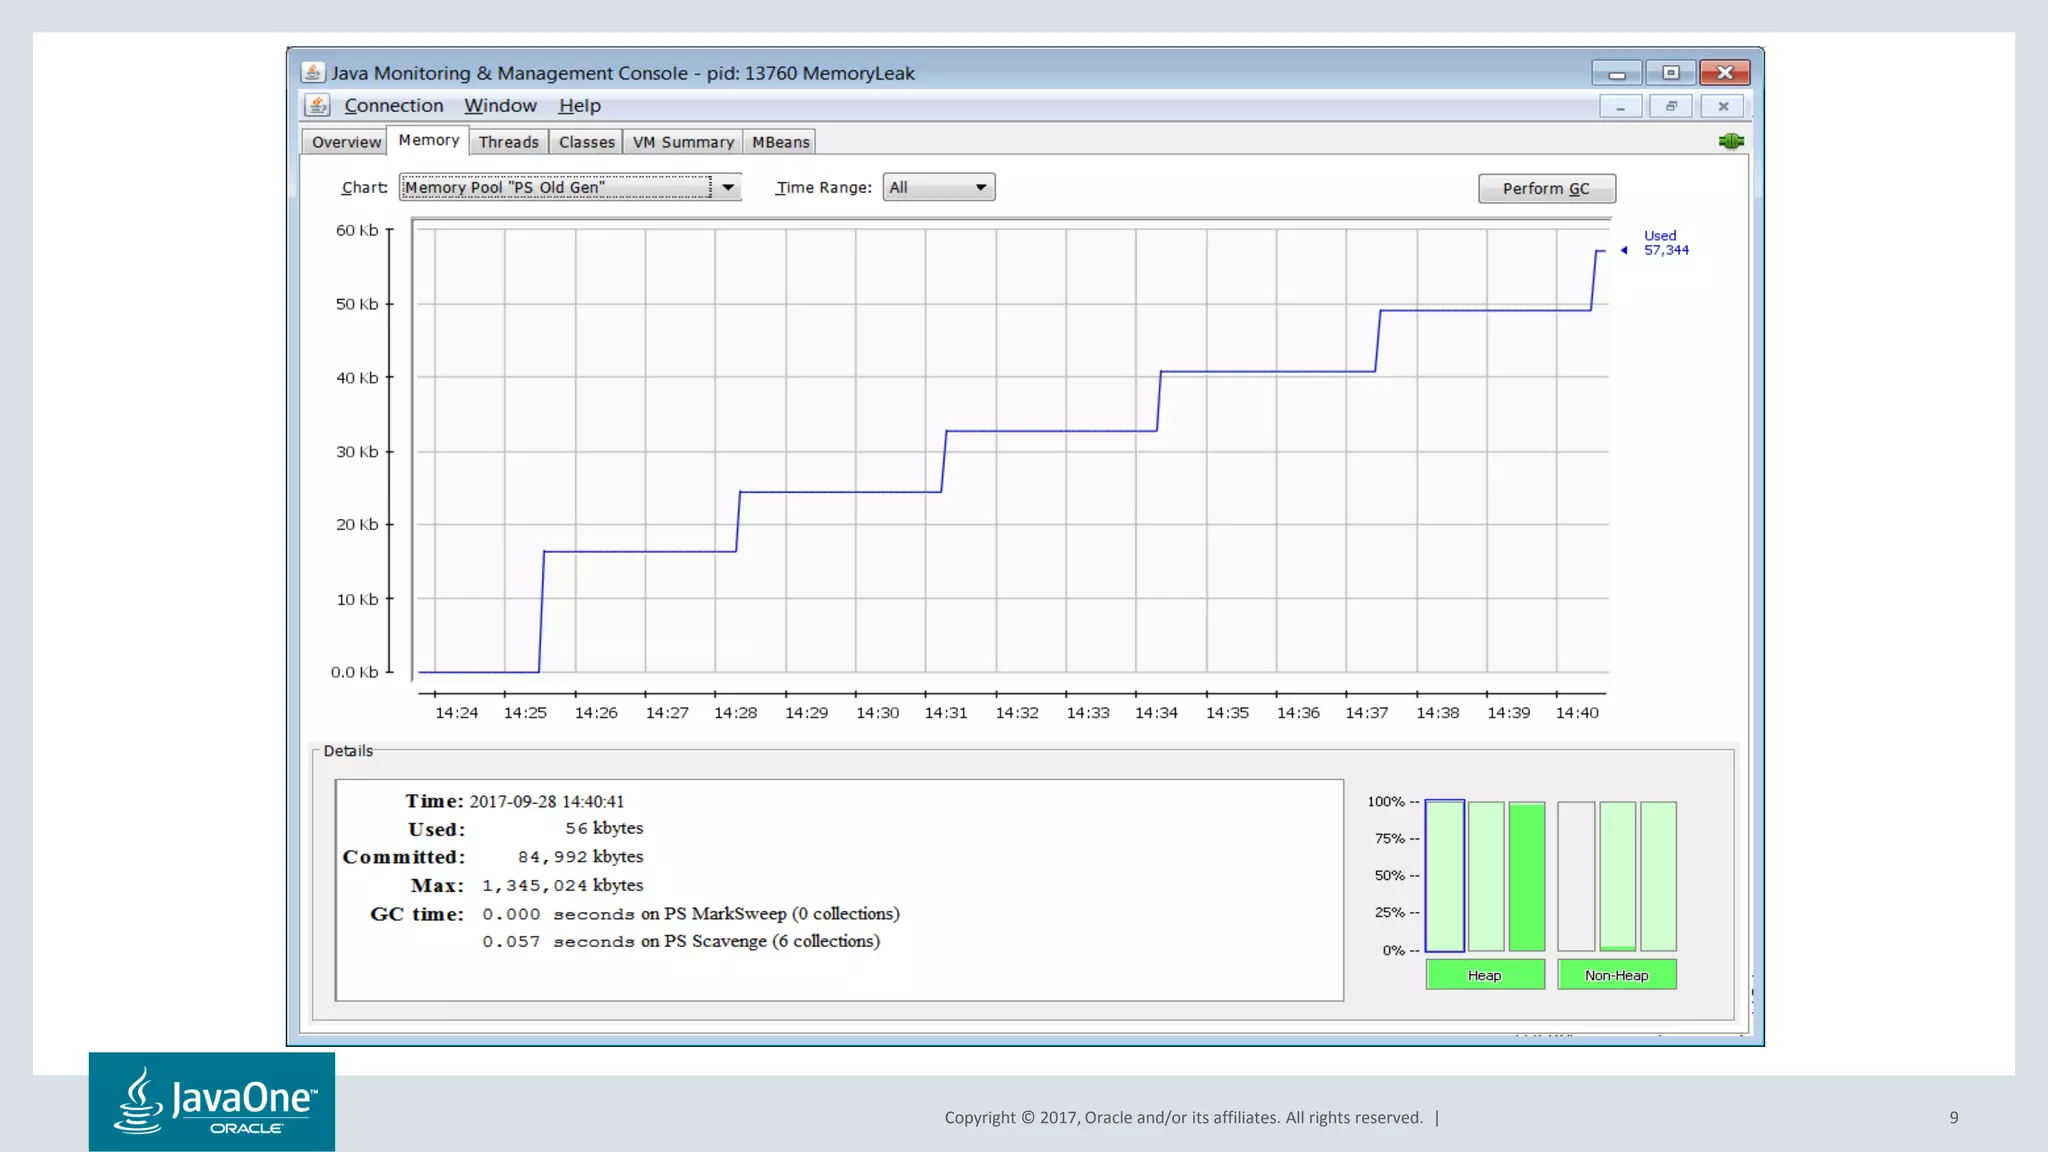Select the first heap pool bar outlined in blue
Image resolution: width=2048 pixels, height=1152 pixels.
coord(1444,875)
